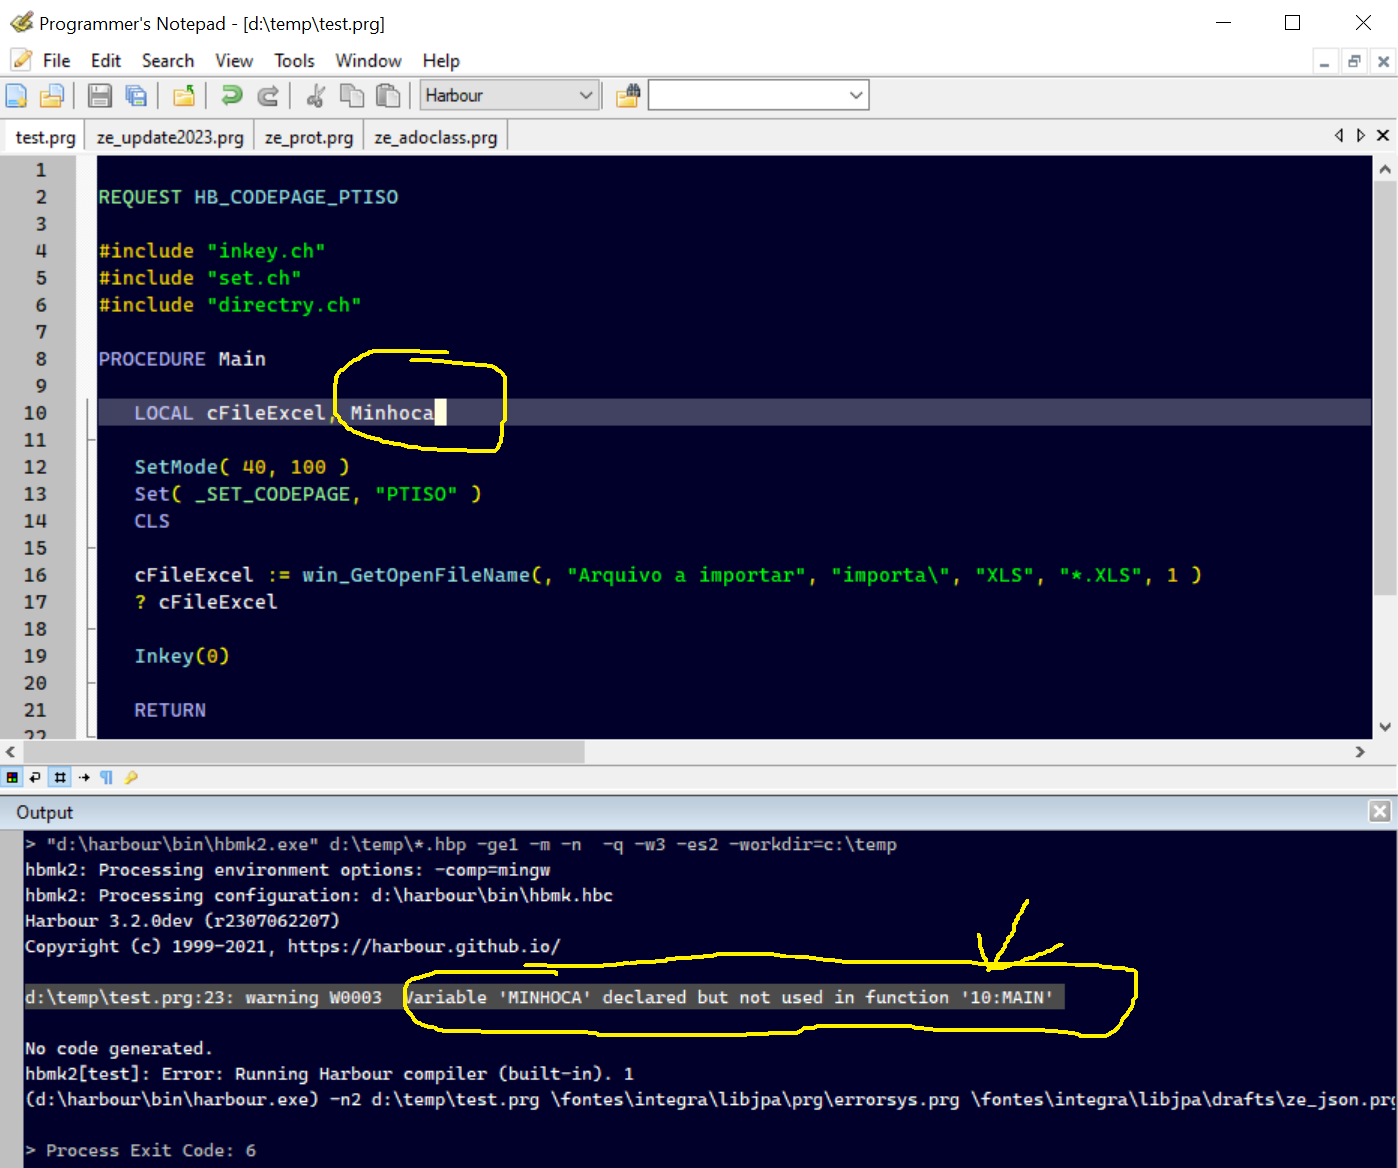Click the Find in files binoculars icon

point(628,96)
